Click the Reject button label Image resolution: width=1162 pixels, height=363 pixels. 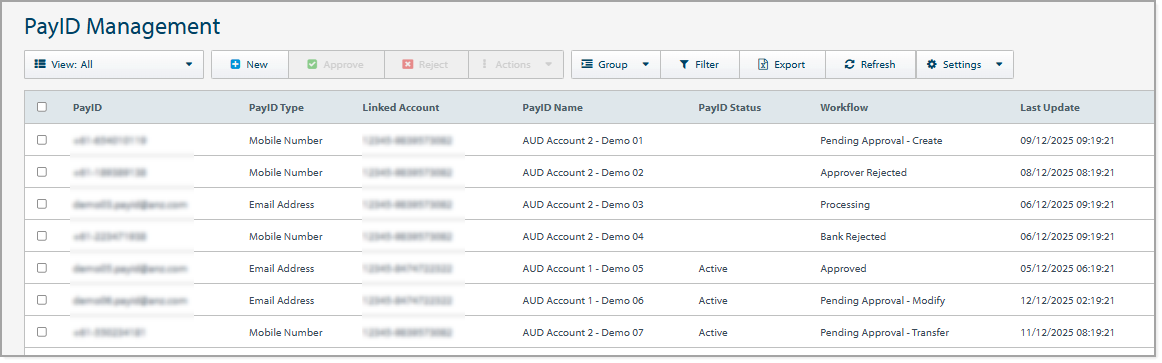click(x=434, y=64)
